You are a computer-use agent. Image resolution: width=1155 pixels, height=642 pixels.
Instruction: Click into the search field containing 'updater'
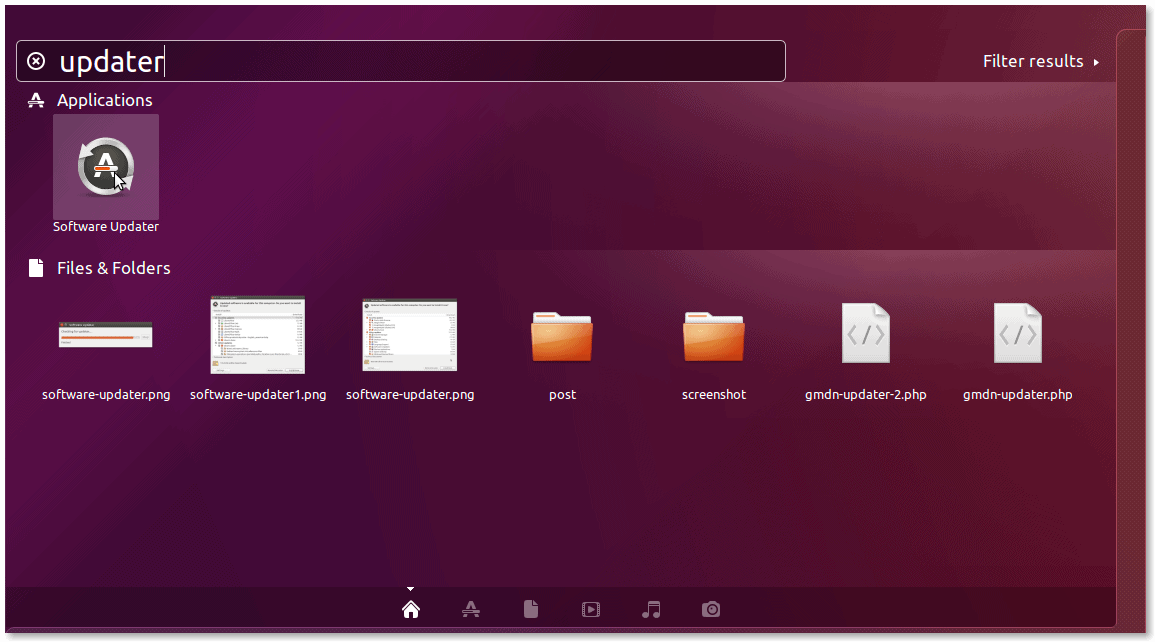401,61
